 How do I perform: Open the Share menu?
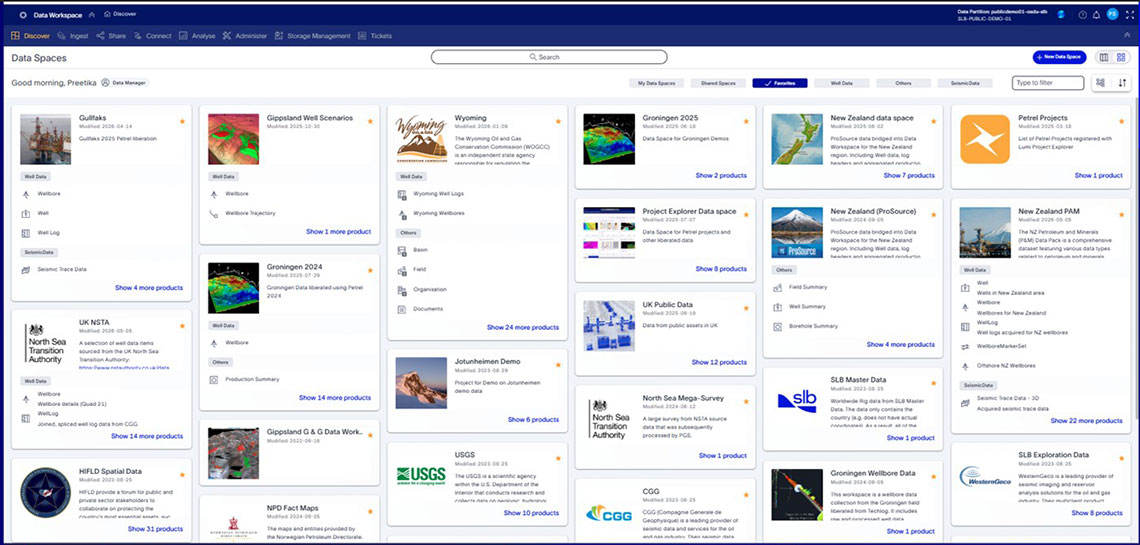coord(111,36)
